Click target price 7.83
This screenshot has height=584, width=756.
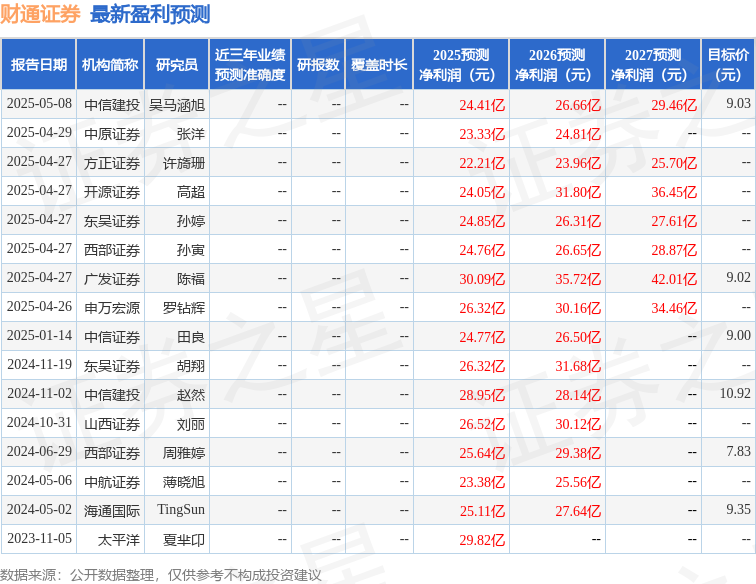(x=739, y=451)
